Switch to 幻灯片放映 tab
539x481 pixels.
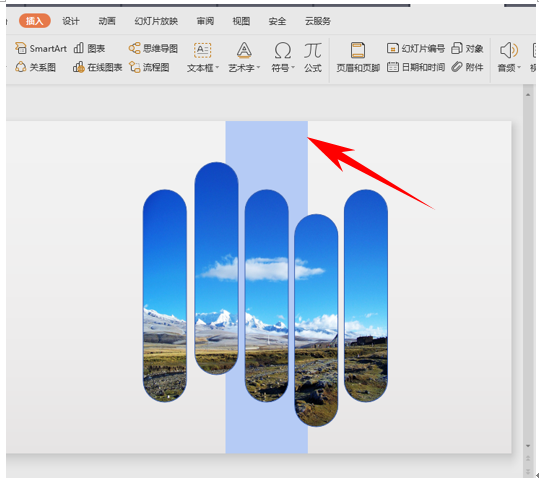[156, 21]
